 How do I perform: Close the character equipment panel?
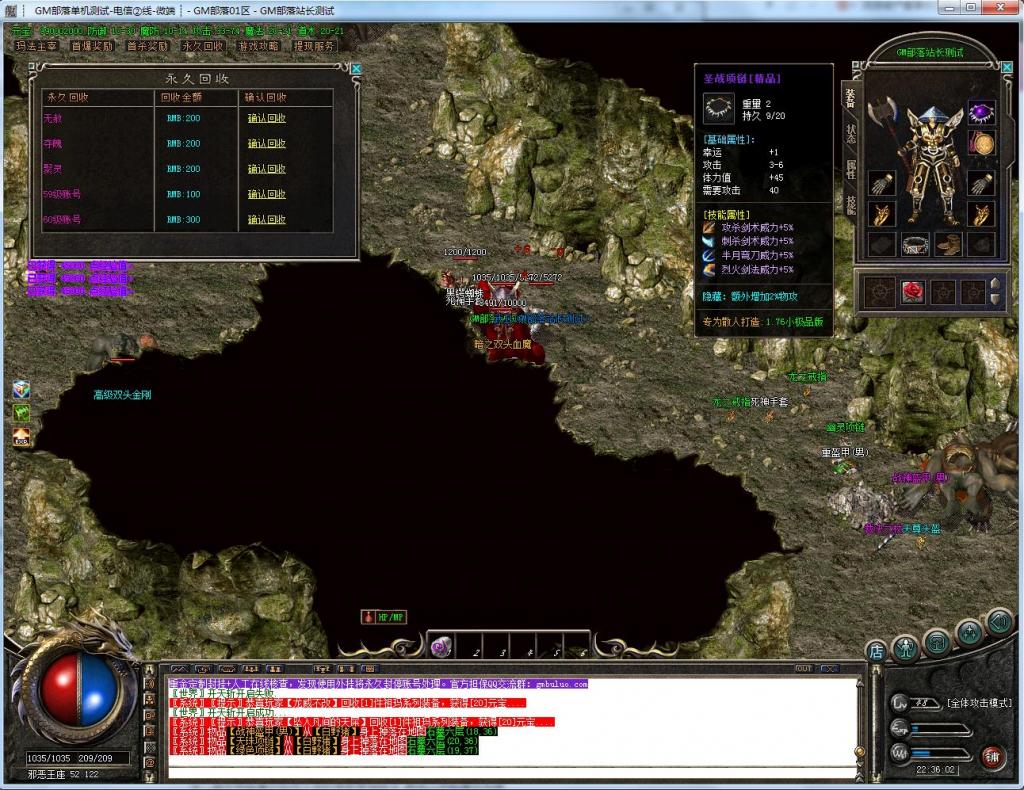(x=1007, y=67)
